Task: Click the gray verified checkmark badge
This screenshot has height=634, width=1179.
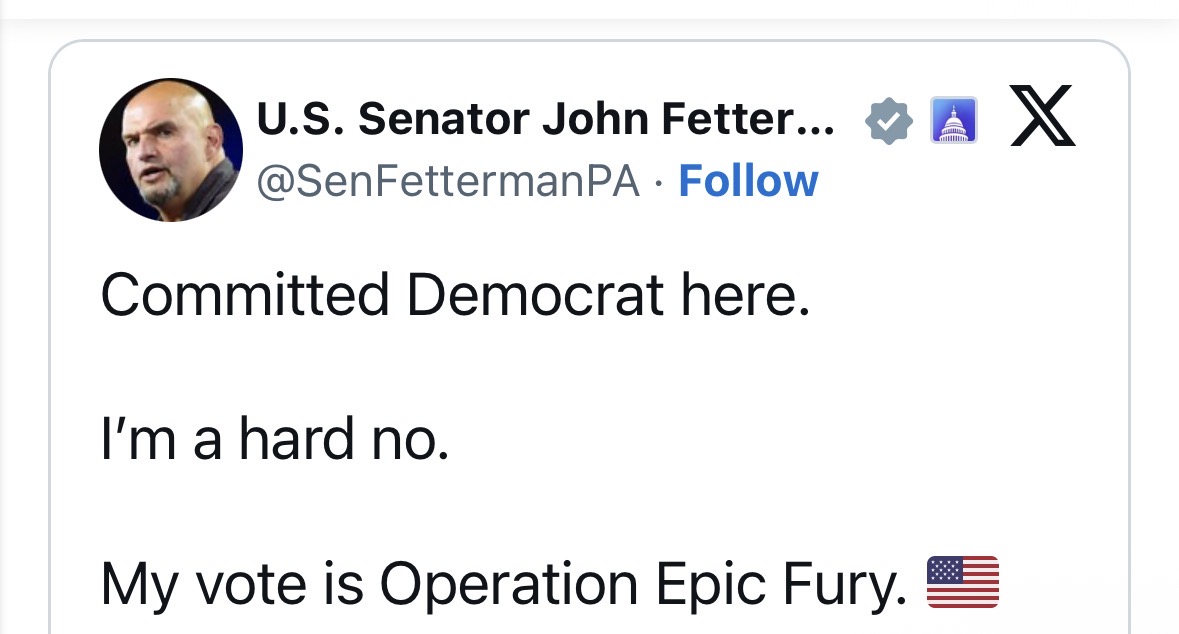Action: click(x=889, y=120)
